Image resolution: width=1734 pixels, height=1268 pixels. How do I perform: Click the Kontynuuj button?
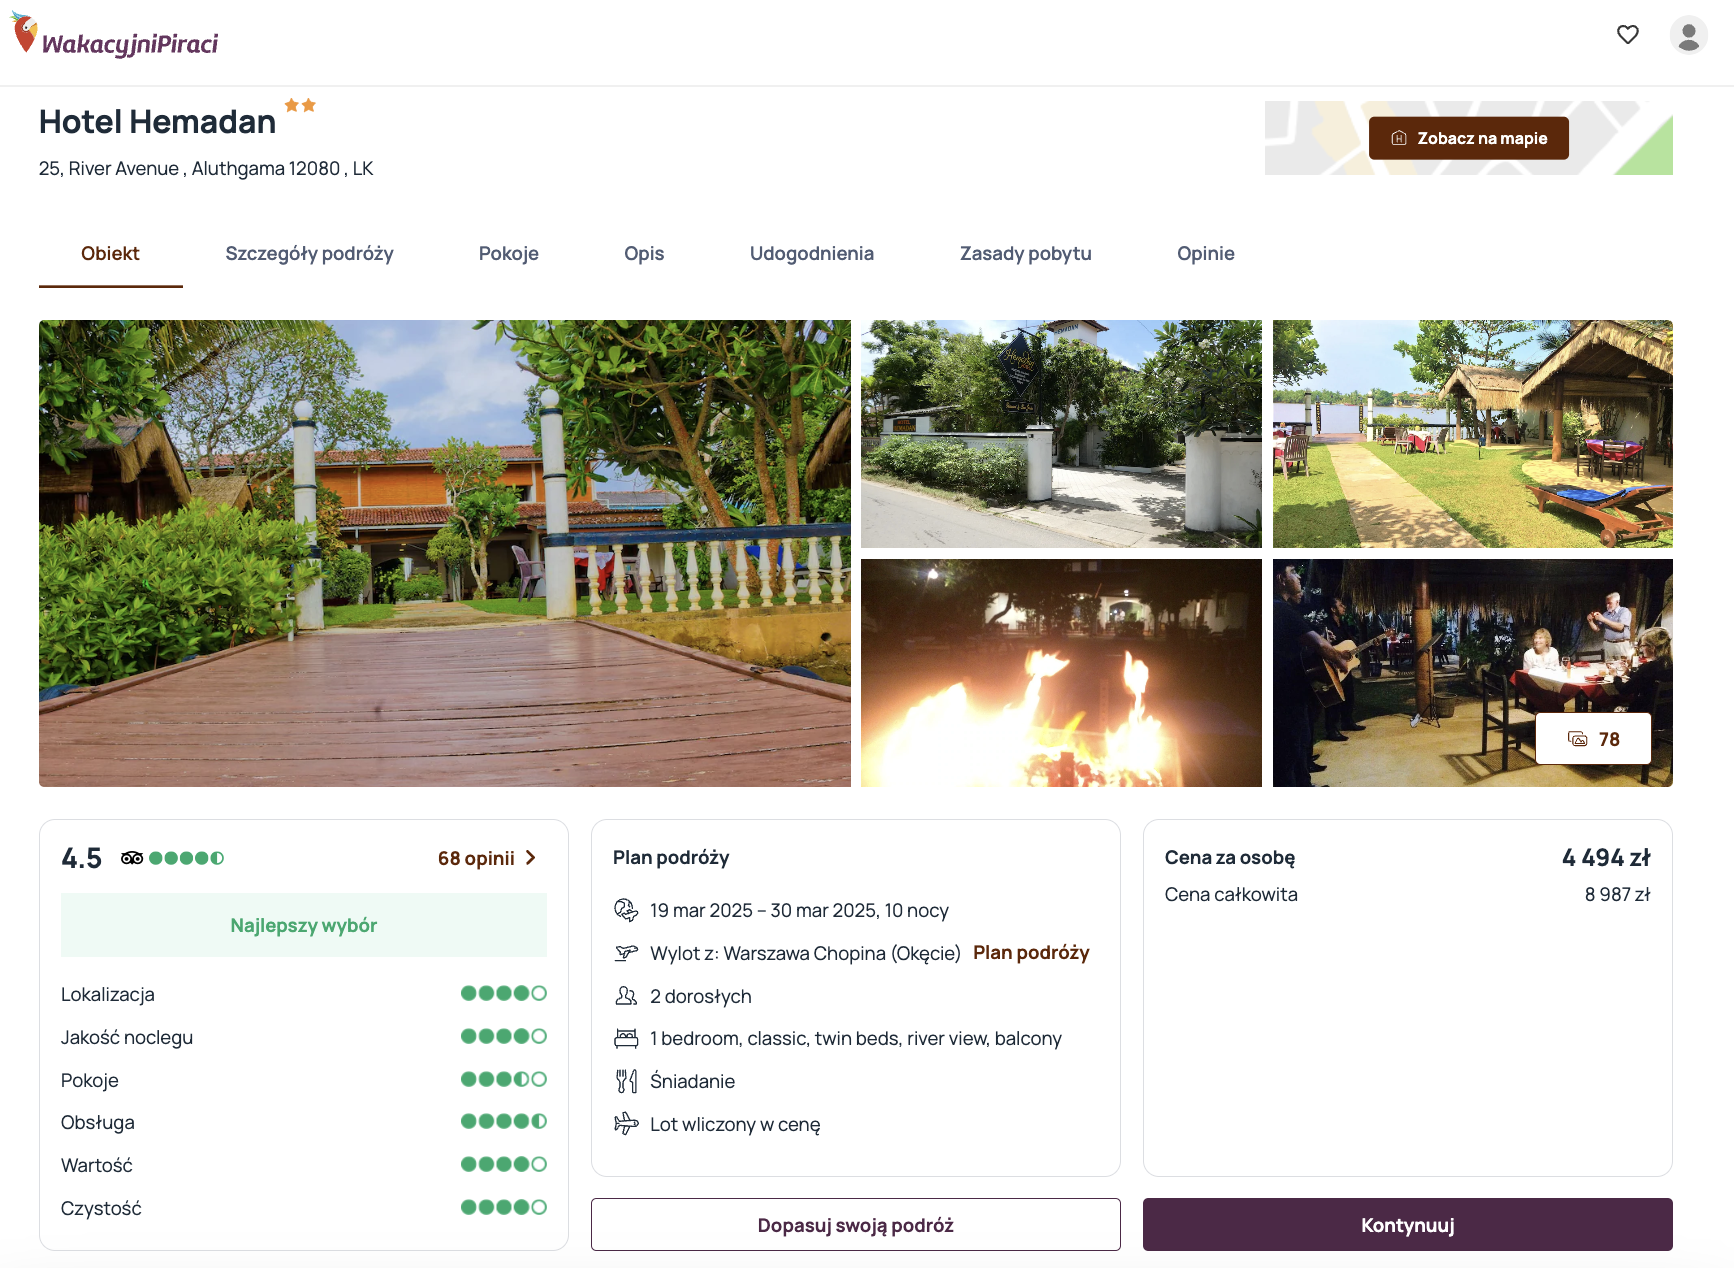click(1408, 1225)
